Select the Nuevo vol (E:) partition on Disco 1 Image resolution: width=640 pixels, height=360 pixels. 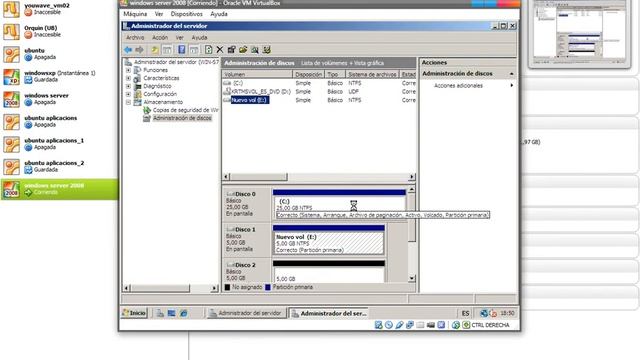pos(329,243)
